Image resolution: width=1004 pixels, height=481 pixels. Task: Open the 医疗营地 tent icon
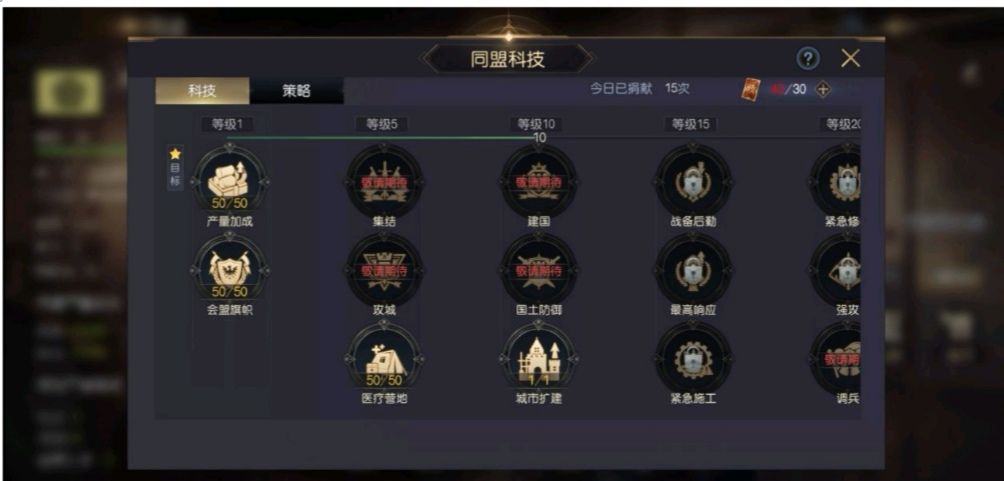384,359
